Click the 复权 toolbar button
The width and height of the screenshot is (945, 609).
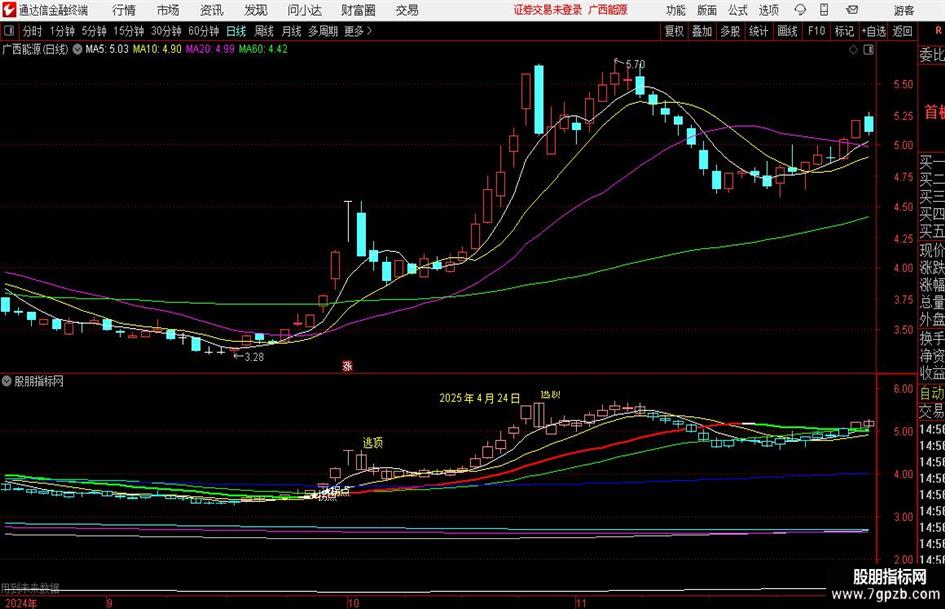pyautogui.click(x=674, y=31)
